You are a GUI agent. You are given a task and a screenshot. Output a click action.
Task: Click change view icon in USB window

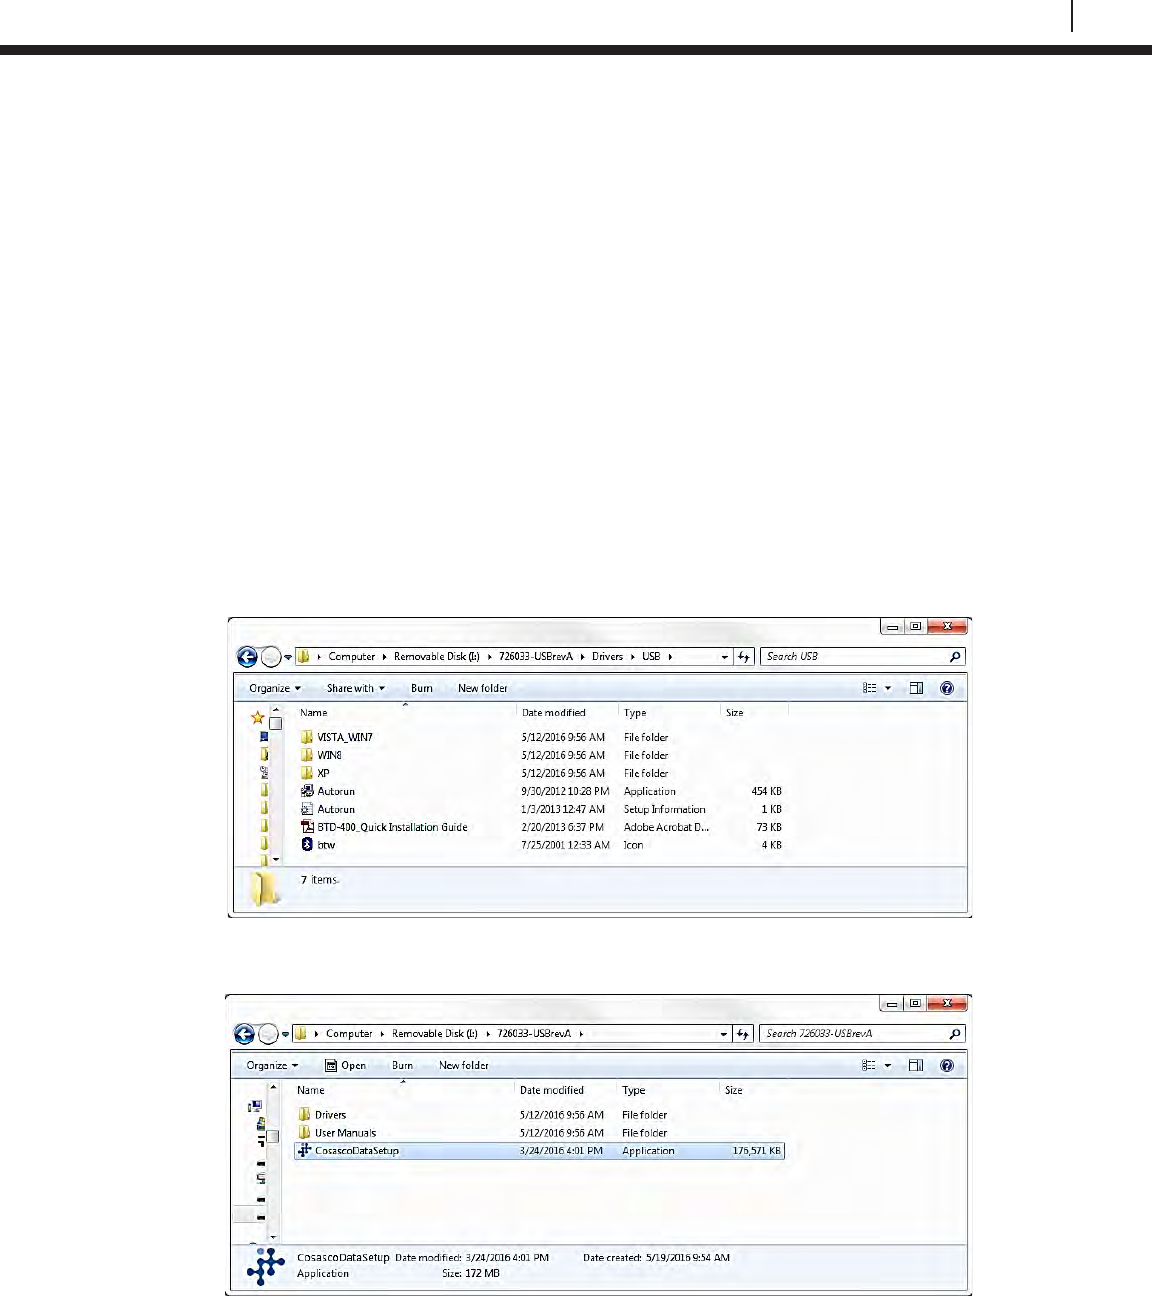(x=870, y=688)
